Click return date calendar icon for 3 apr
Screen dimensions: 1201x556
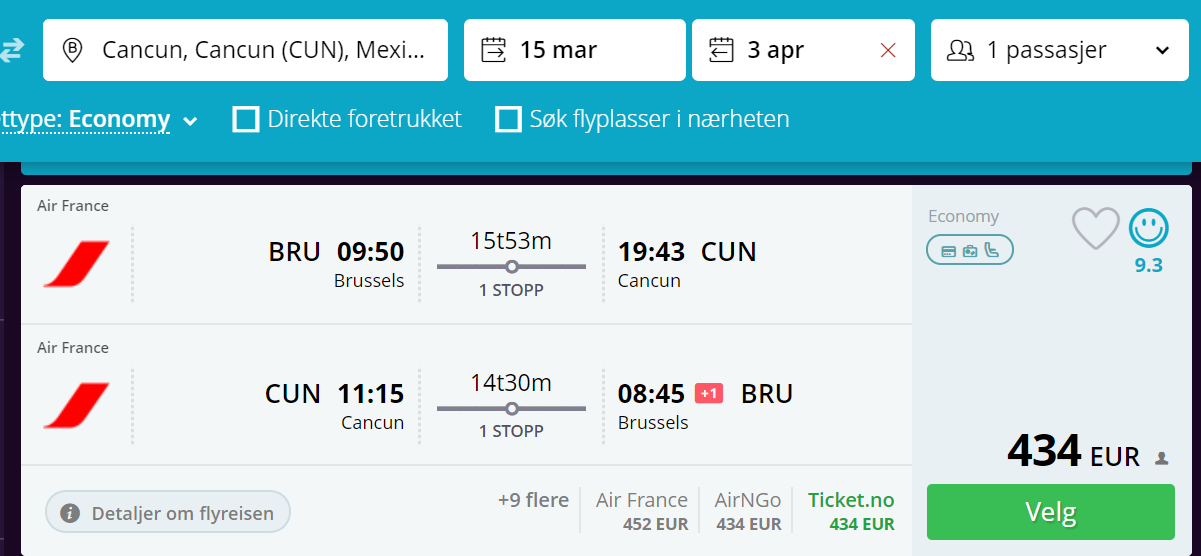point(721,50)
